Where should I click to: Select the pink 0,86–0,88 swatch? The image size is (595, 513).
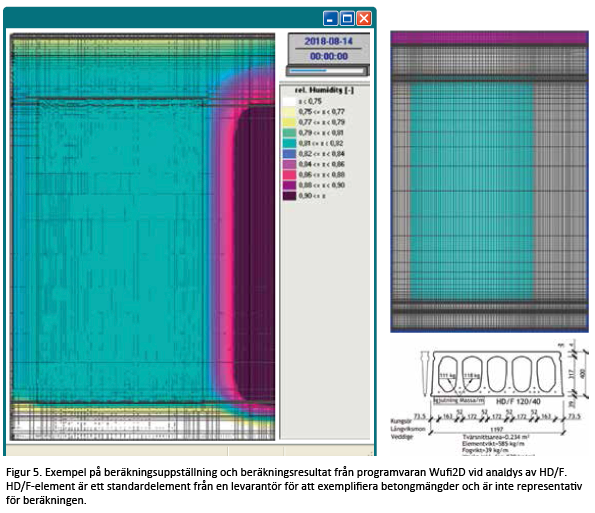(x=289, y=175)
